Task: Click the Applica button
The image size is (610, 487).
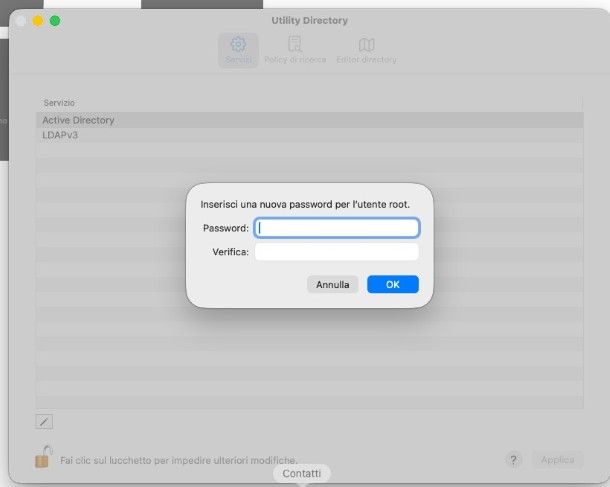Action: (557, 460)
